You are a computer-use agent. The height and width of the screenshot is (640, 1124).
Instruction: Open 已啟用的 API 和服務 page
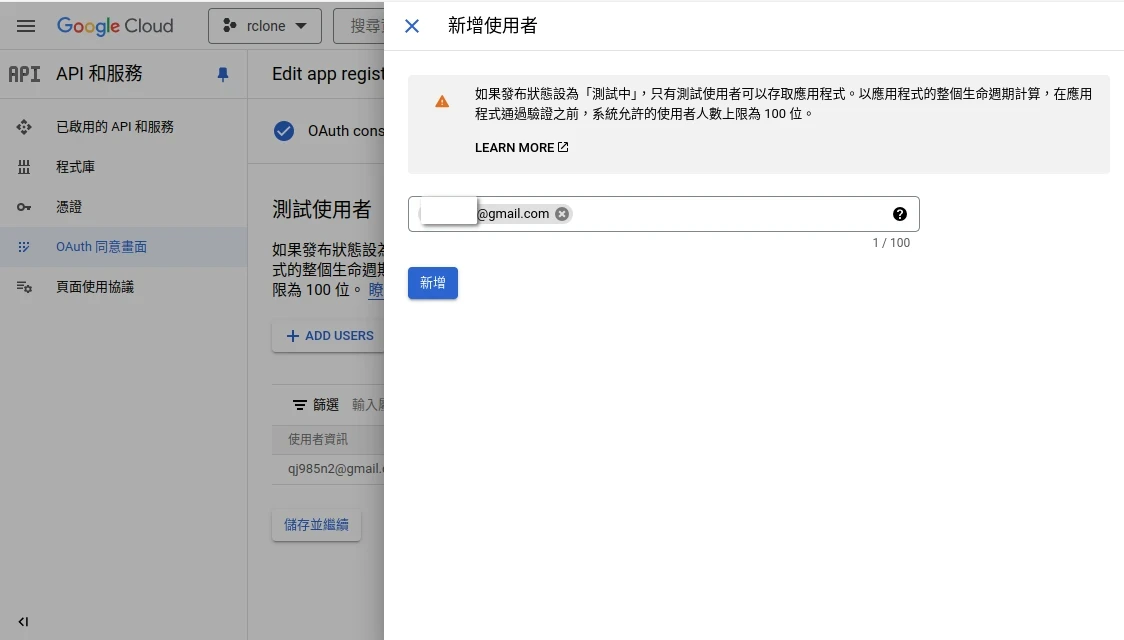point(115,127)
